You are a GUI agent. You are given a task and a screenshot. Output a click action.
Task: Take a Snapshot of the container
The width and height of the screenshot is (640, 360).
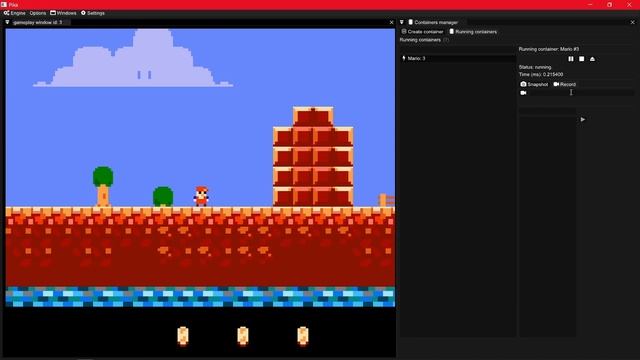534,84
